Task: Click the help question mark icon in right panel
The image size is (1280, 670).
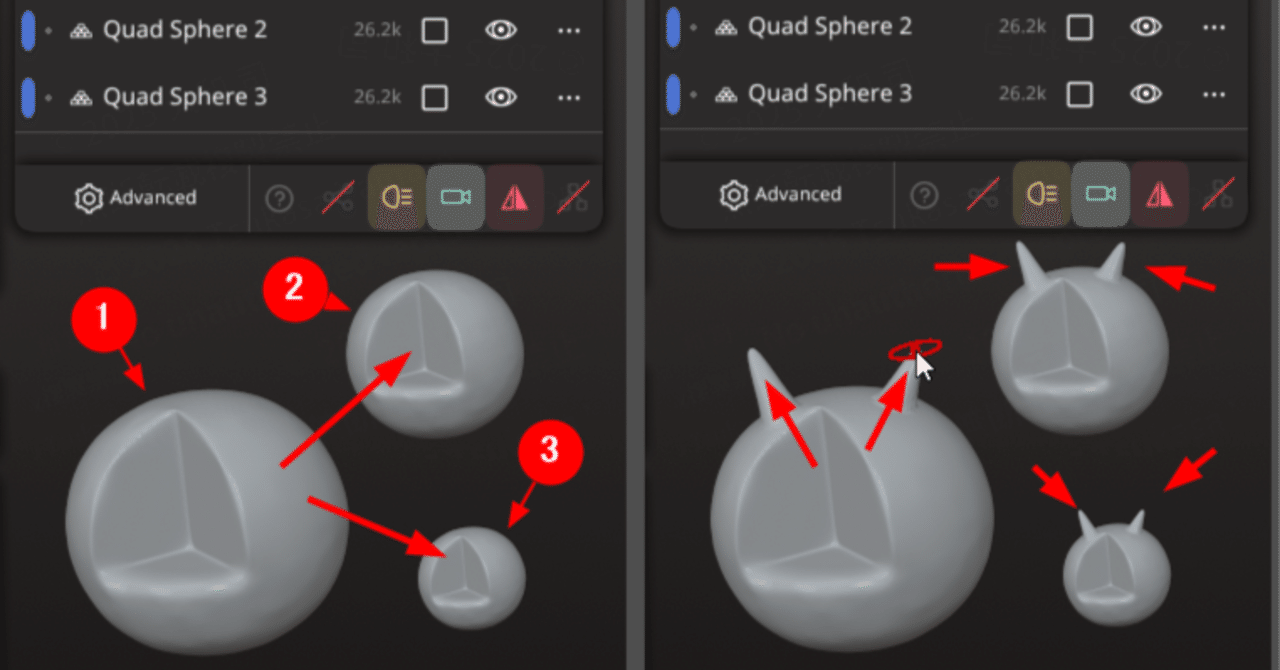Action: point(924,195)
